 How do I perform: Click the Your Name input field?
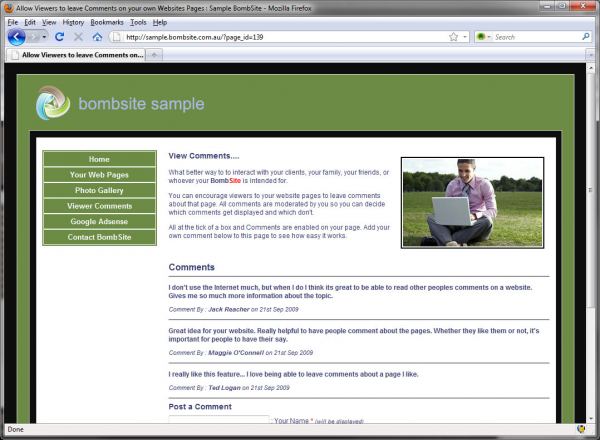tap(219, 421)
